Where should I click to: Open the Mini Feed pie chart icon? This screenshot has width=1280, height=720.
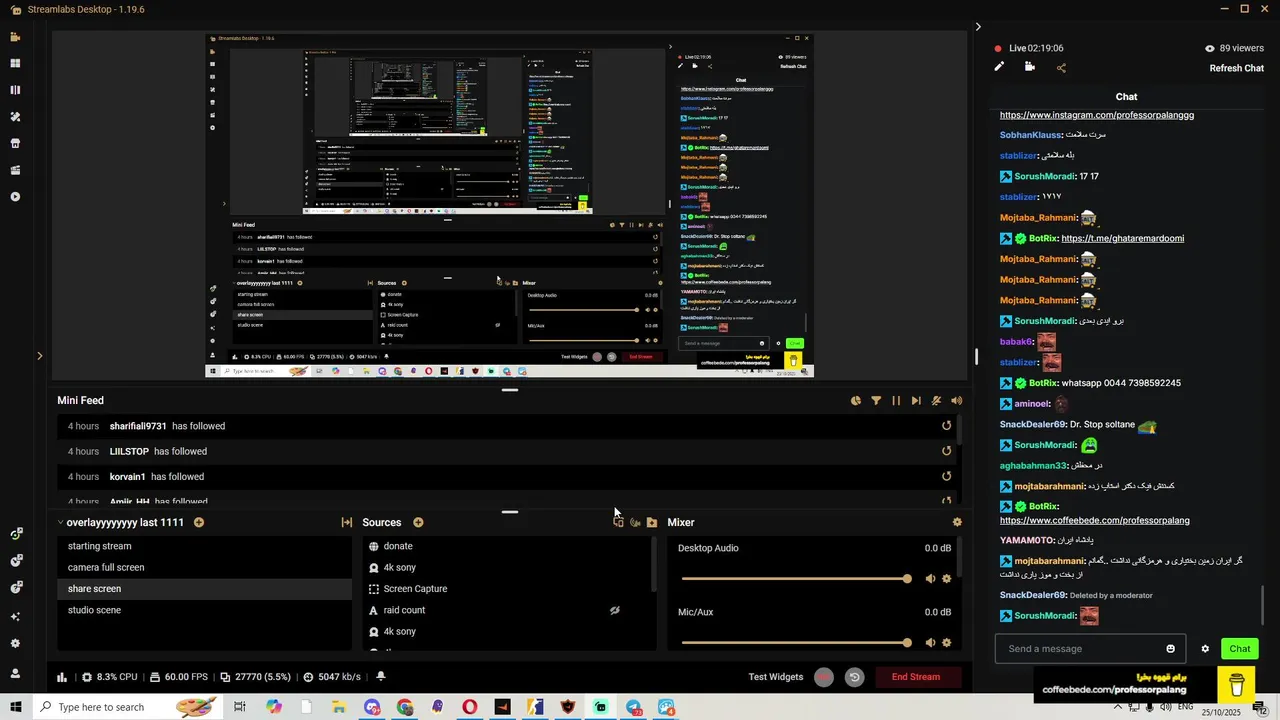click(856, 401)
